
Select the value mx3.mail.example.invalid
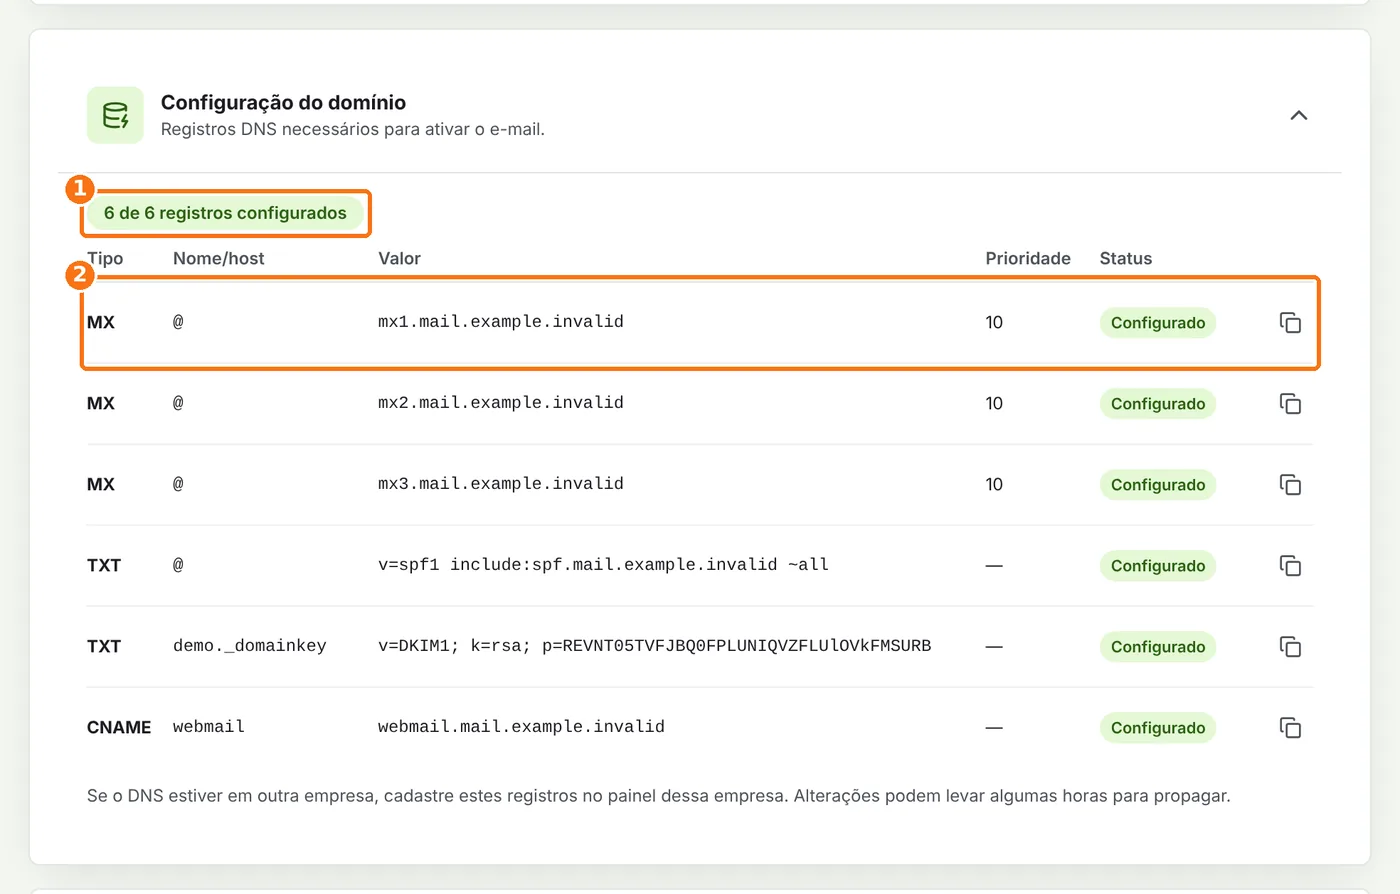501,484
